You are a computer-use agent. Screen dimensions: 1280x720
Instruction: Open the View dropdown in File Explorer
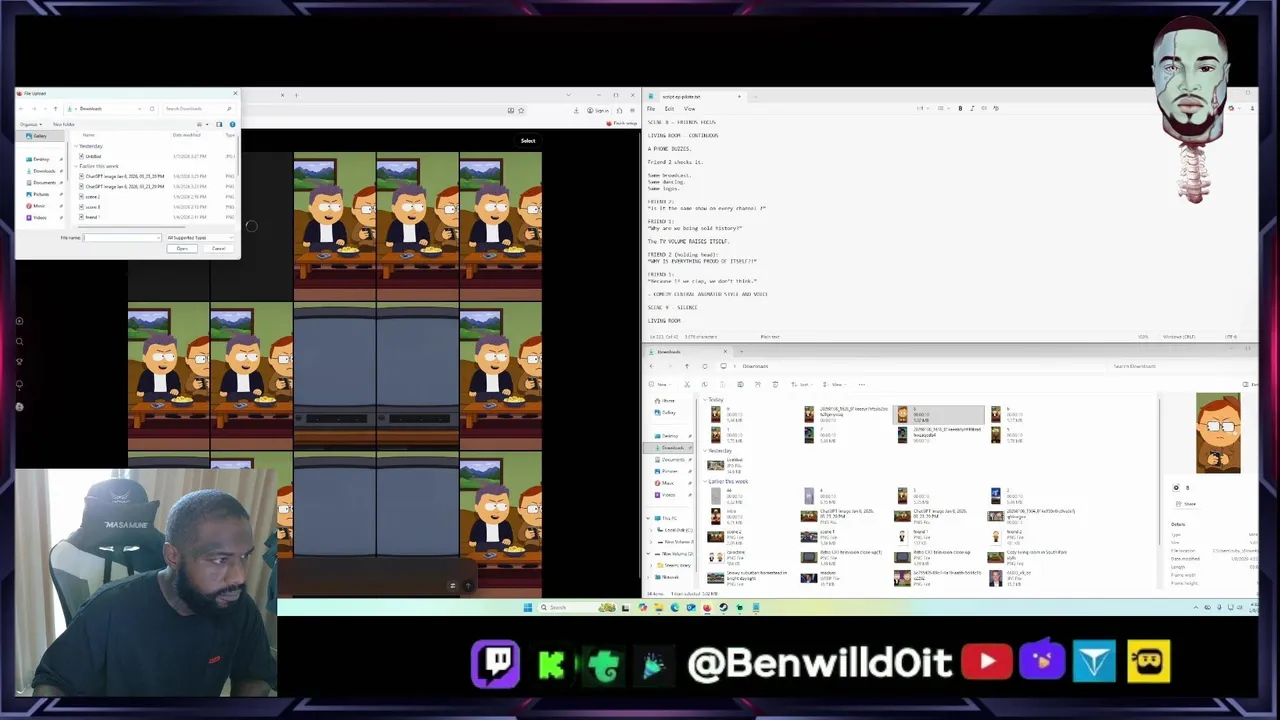coord(834,385)
